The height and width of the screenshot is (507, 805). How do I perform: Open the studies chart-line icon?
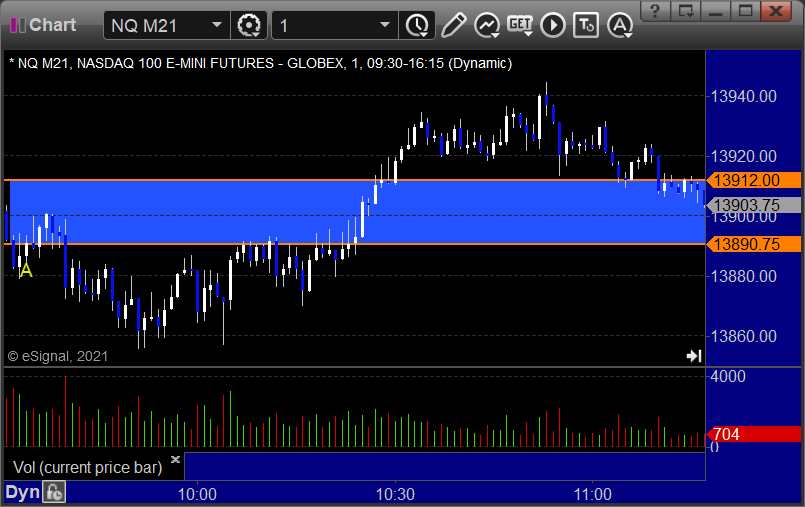487,25
